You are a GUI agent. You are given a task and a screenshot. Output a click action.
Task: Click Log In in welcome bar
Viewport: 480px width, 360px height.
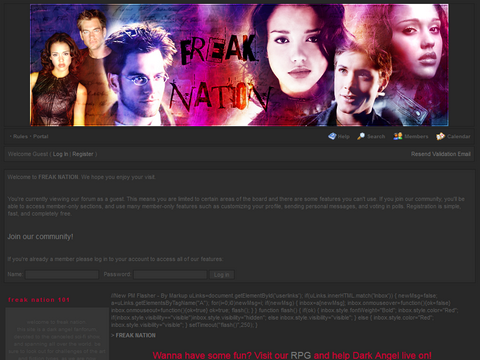tap(60, 154)
